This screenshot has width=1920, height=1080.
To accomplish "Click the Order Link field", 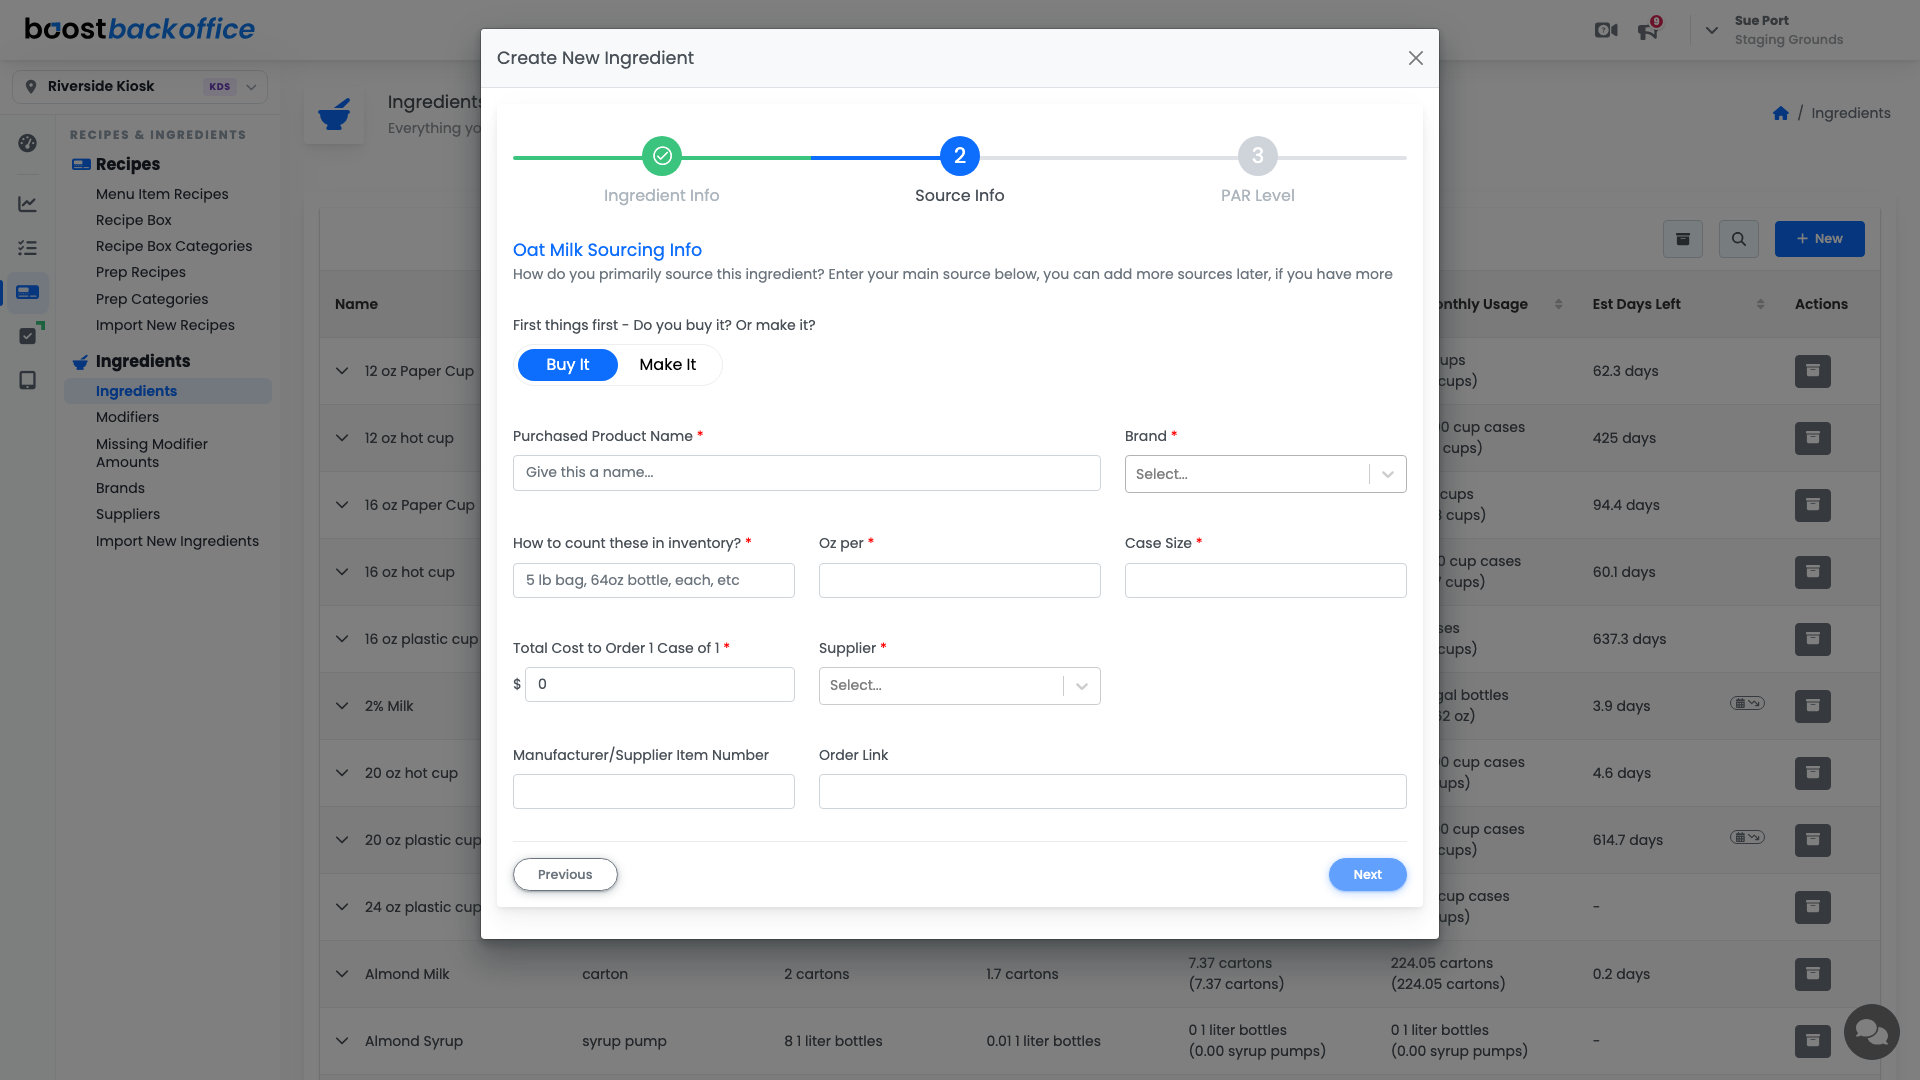I will [1113, 792].
